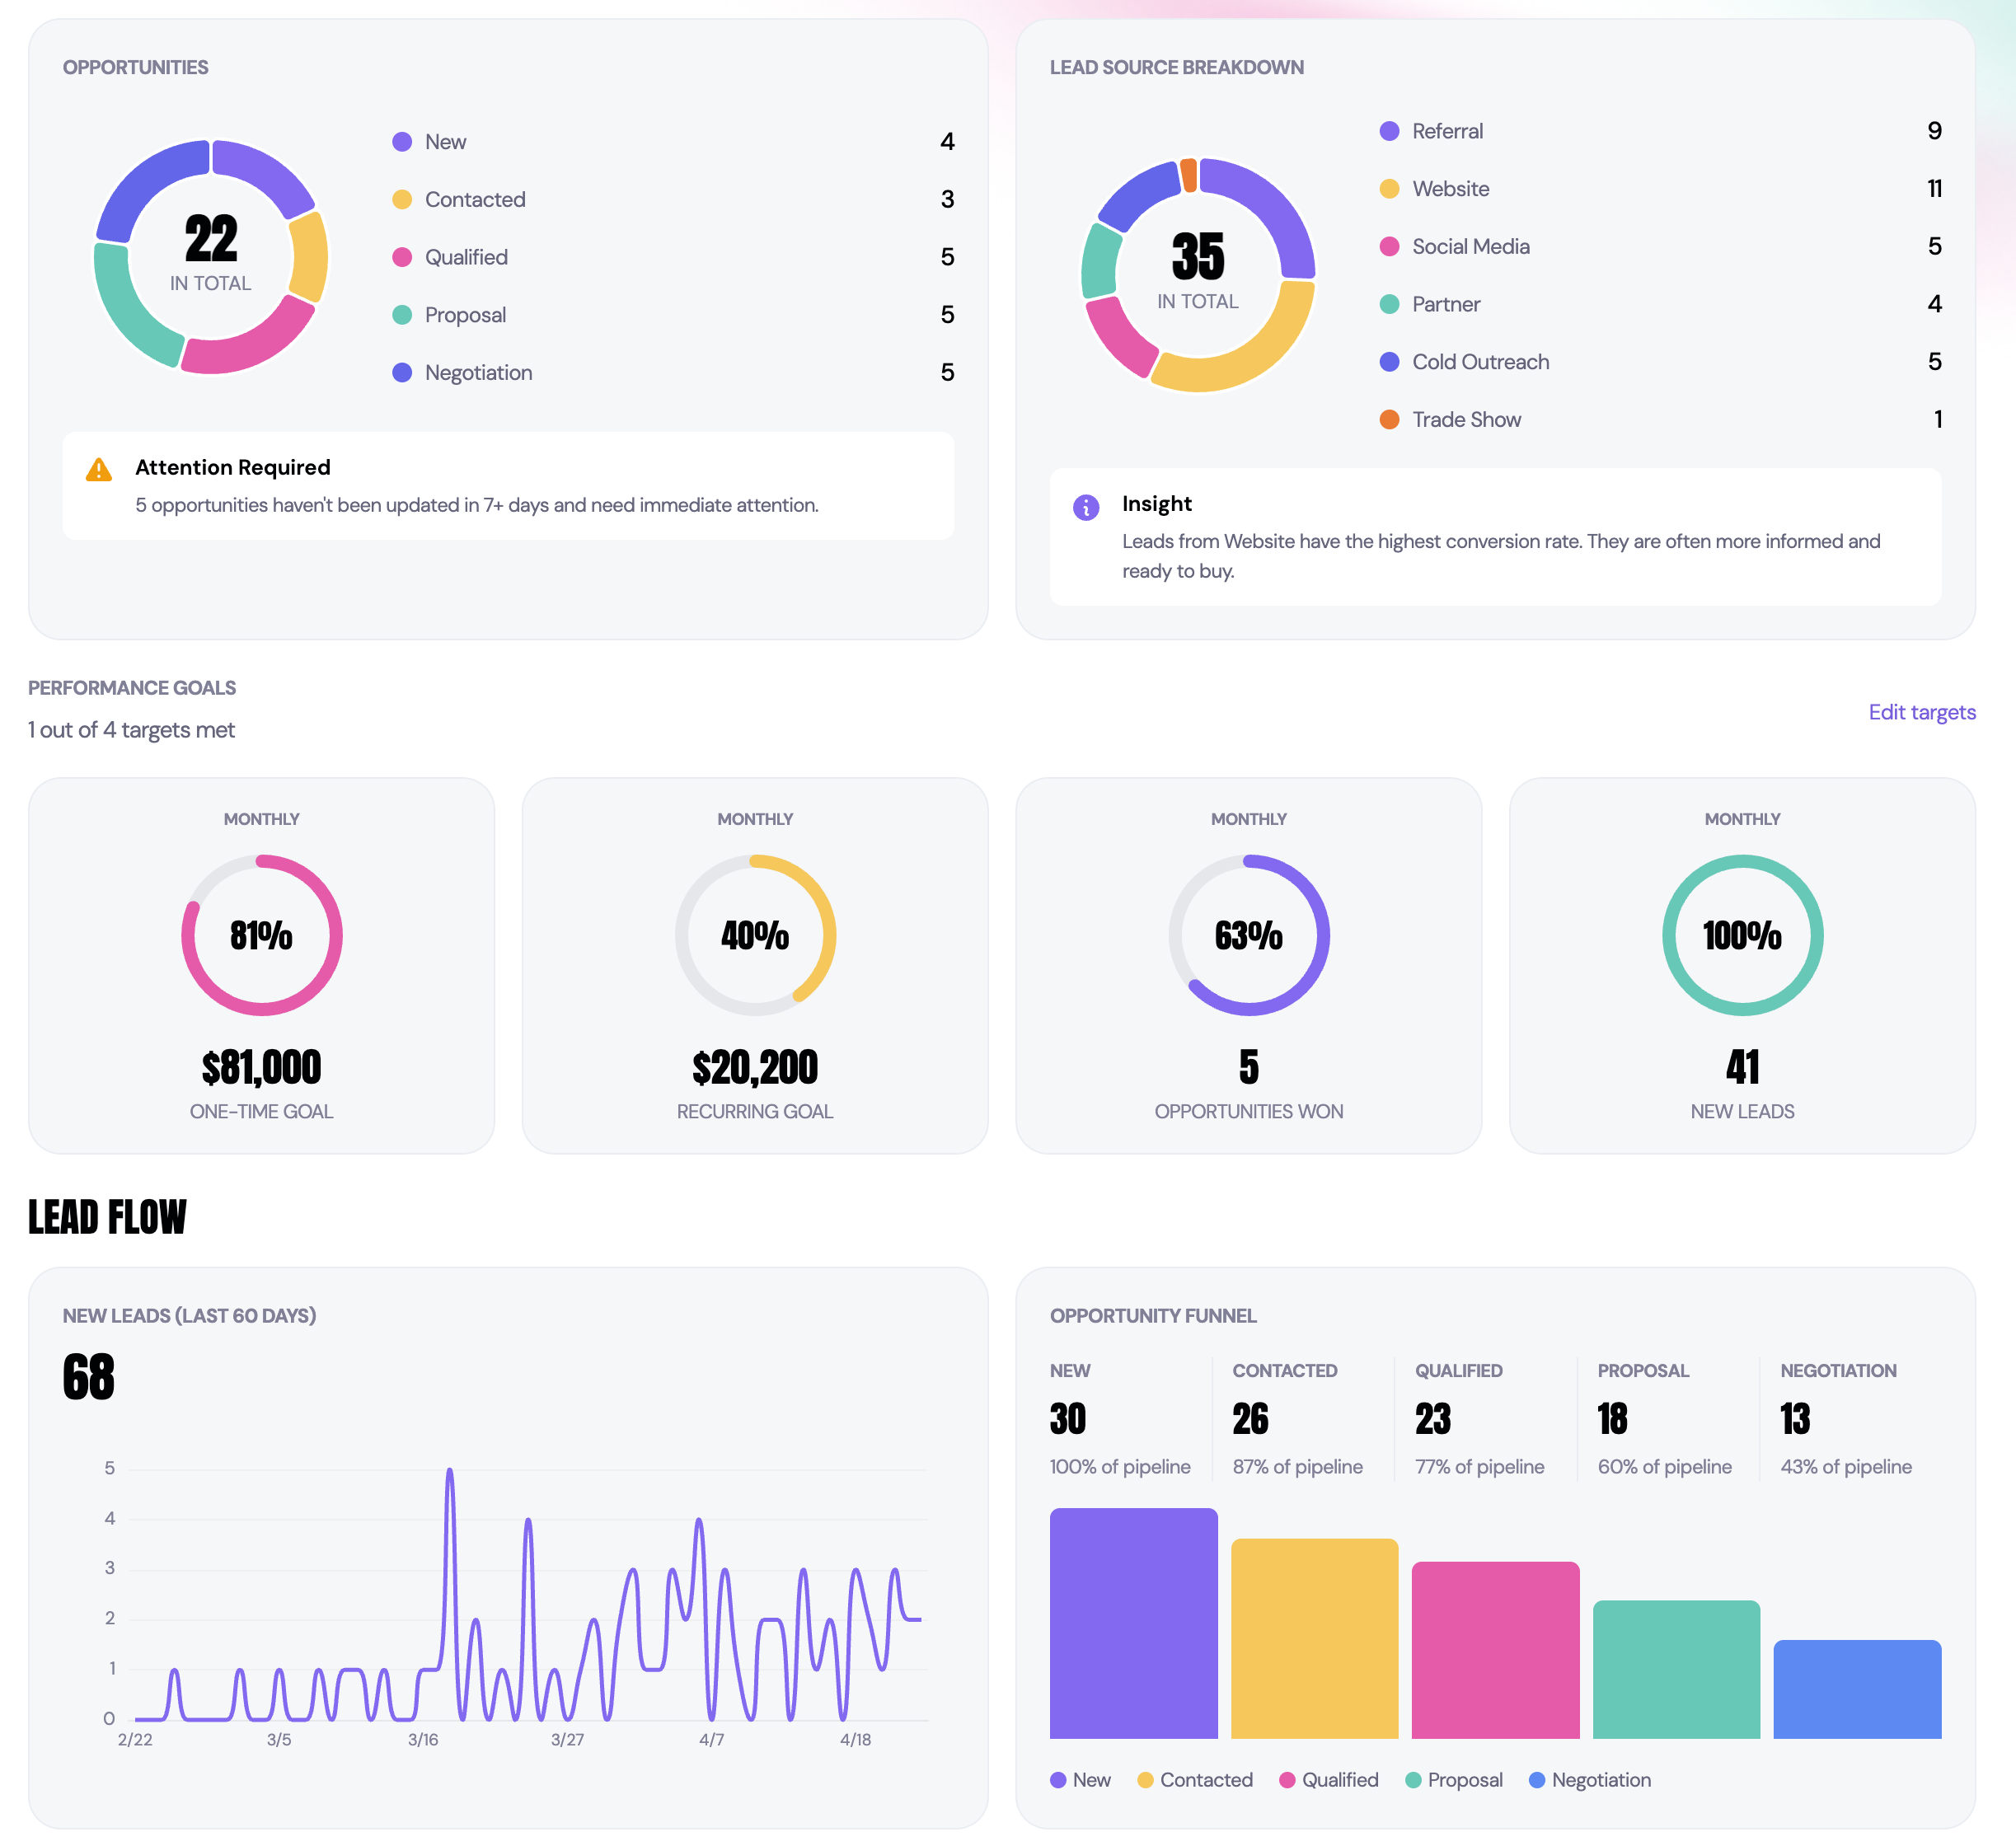This screenshot has width=2016, height=1846.
Task: Click the Trade Show legend dot
Action: point(1389,420)
